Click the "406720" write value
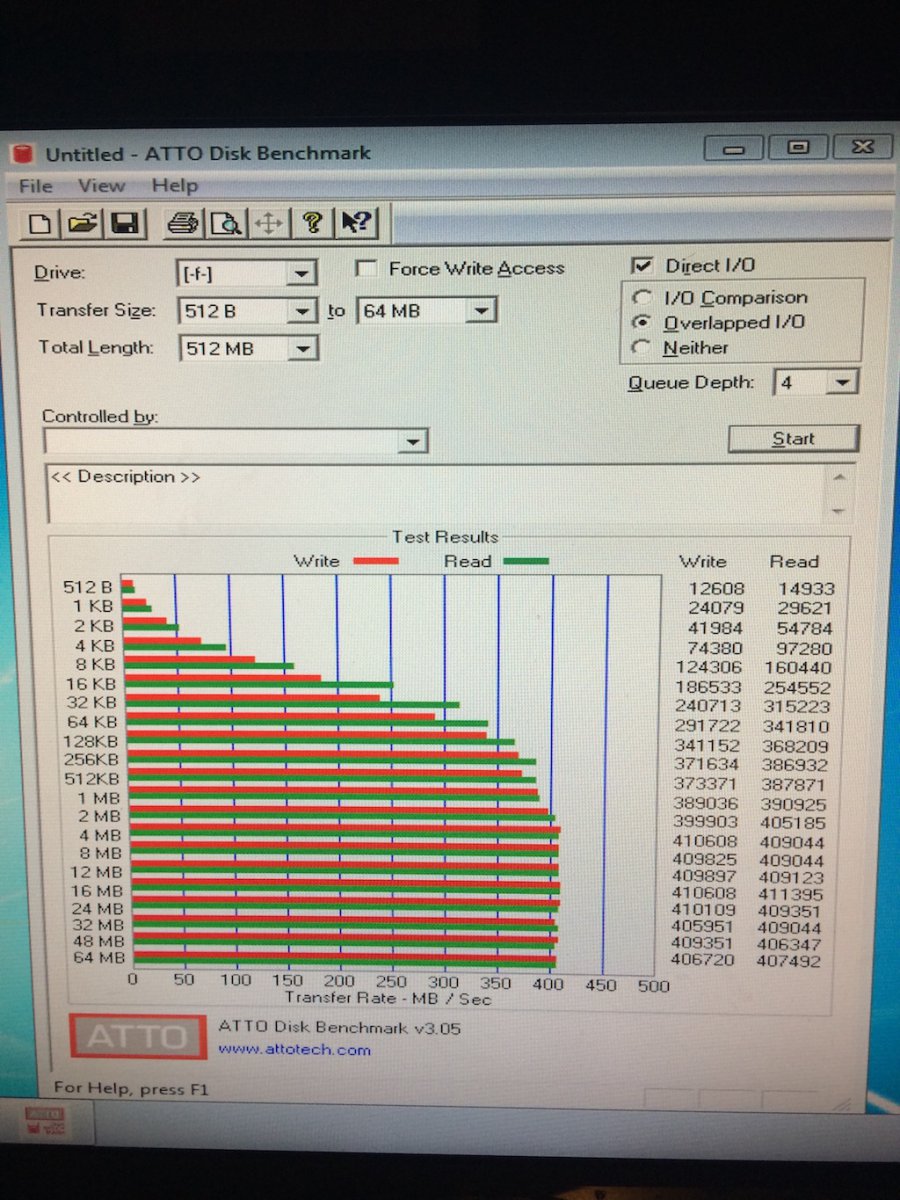The height and width of the screenshot is (1200, 900). [x=704, y=960]
